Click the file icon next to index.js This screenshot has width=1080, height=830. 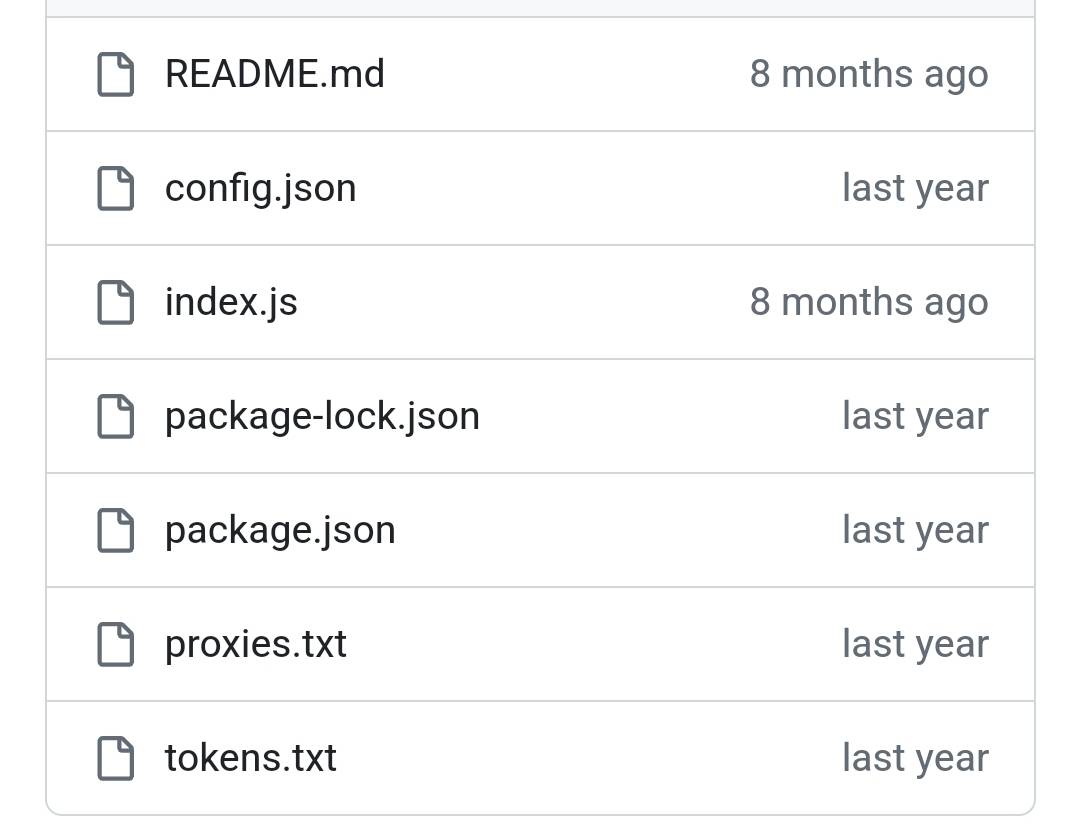coord(115,303)
